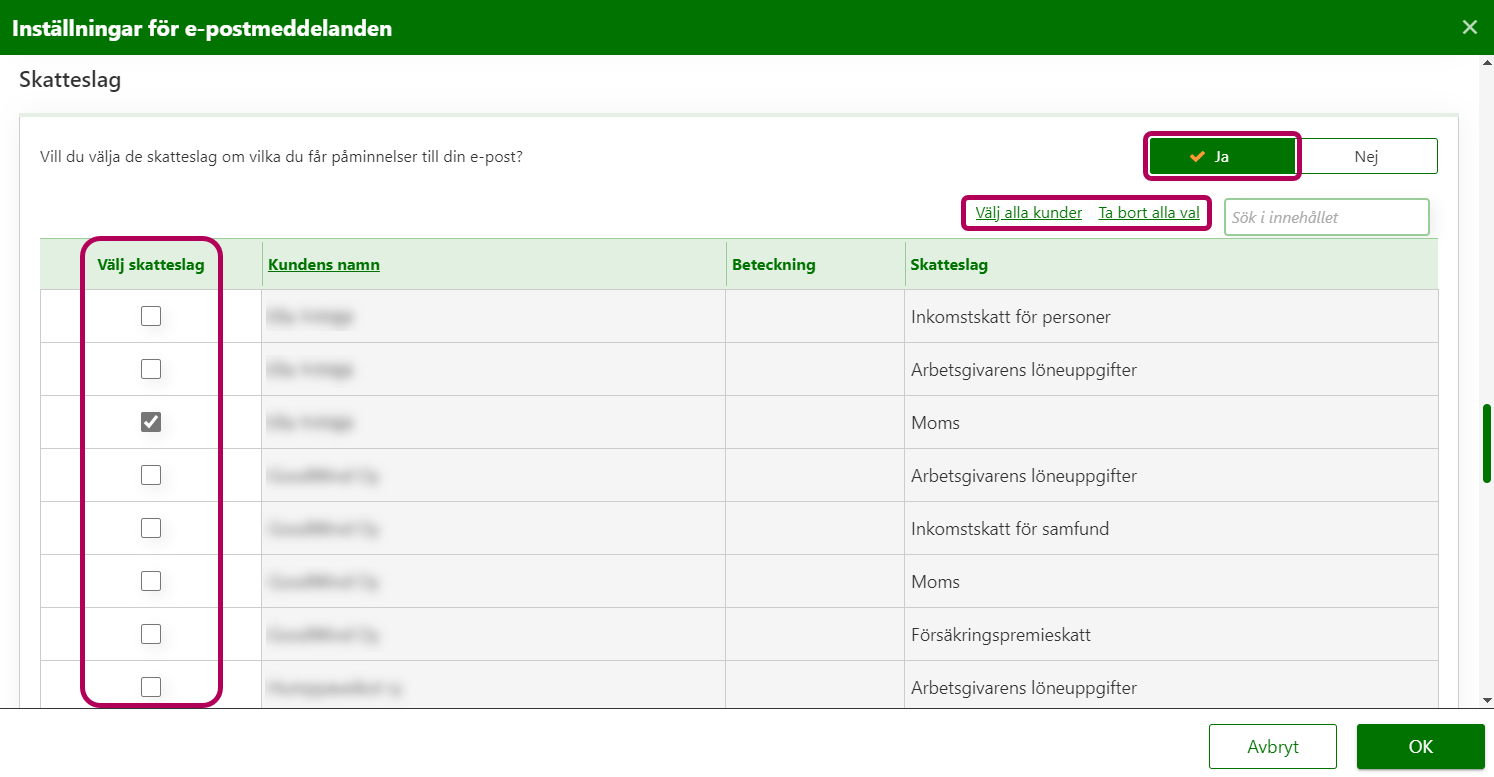Click the Ta bort alla val link
The width and height of the screenshot is (1494, 777).
(x=1148, y=213)
